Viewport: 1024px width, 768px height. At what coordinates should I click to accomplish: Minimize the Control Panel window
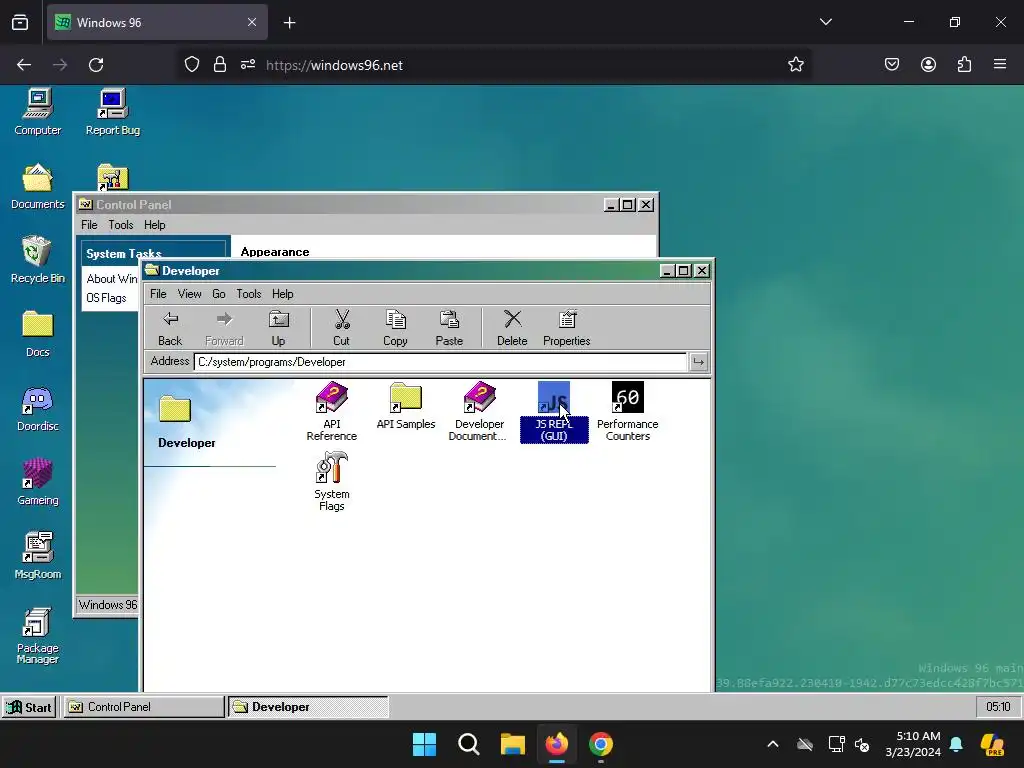click(611, 204)
